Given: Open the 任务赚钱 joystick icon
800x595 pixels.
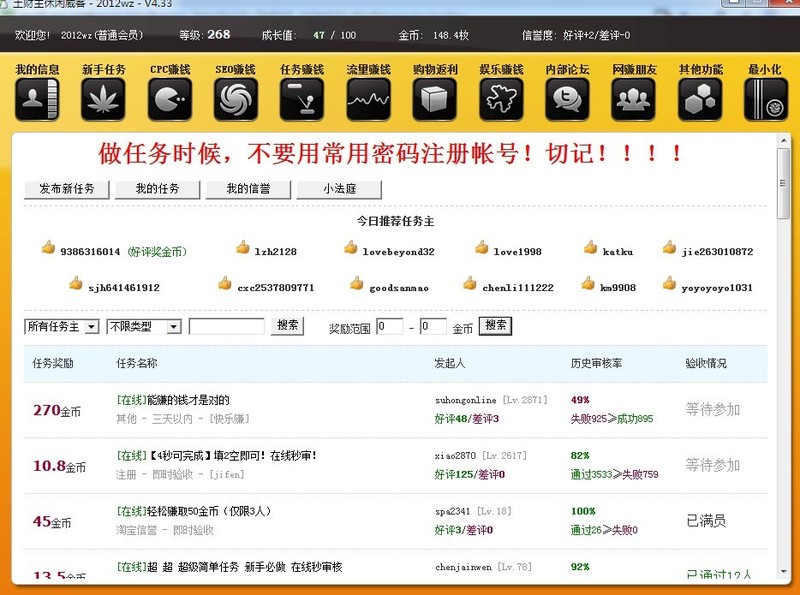Looking at the screenshot, I should tap(302, 99).
